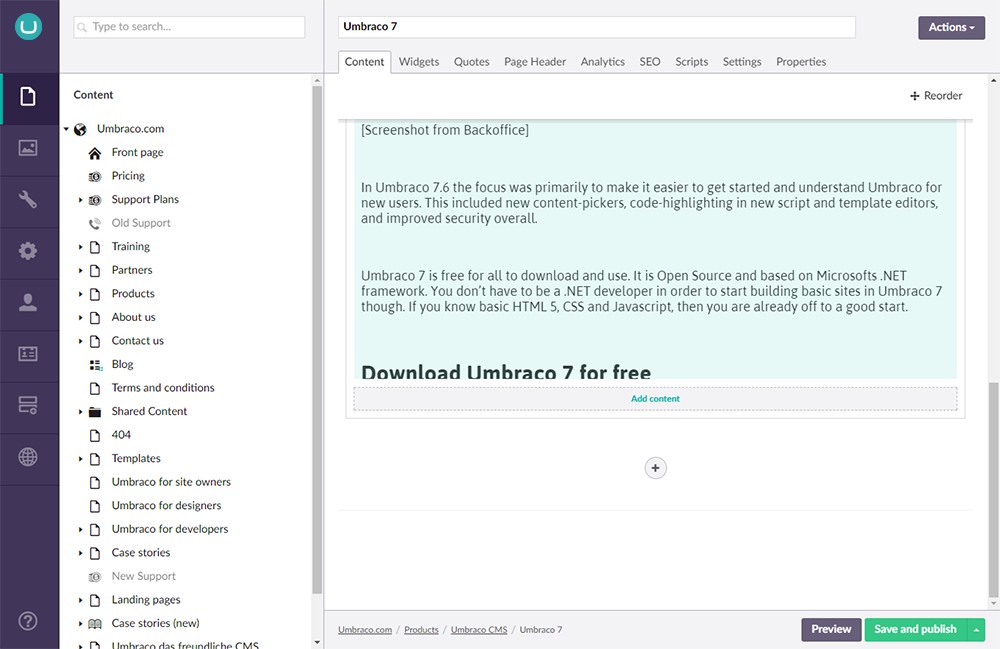Open the Actions dropdown menu

point(951,27)
